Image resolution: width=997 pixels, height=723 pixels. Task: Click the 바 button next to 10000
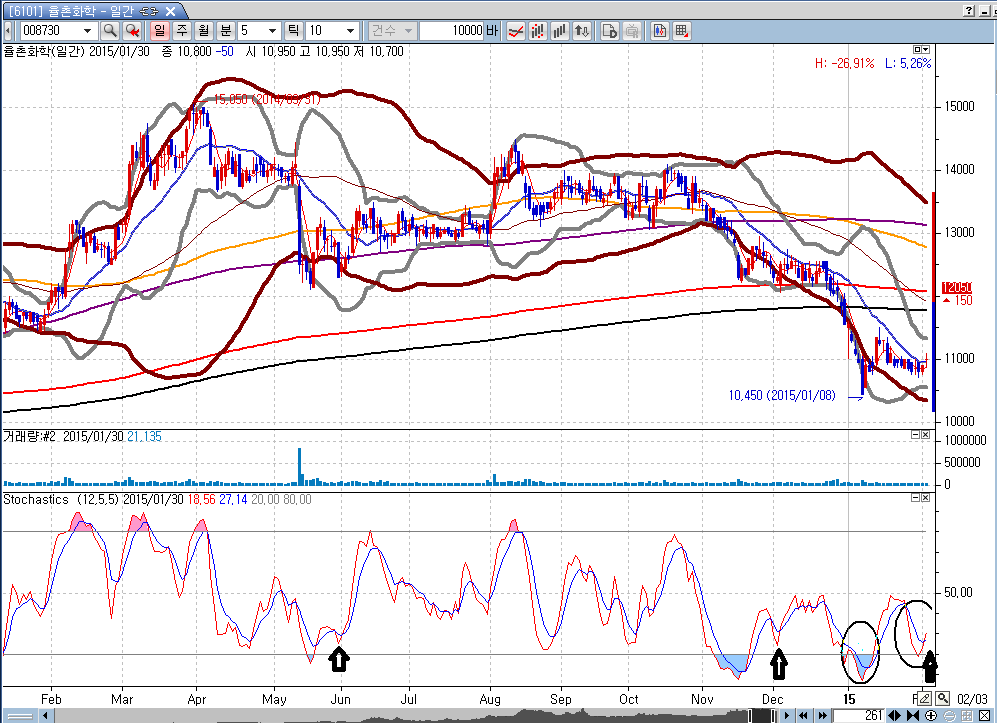pos(492,31)
